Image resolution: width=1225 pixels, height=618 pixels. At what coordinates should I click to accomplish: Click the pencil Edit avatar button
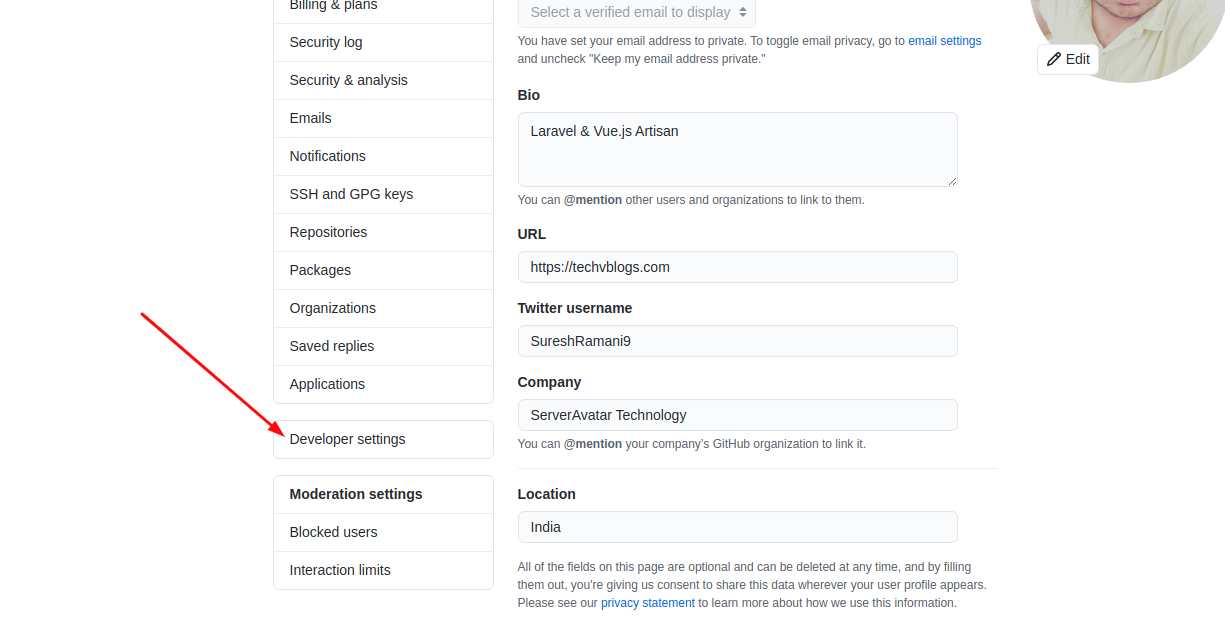pyautogui.click(x=1068, y=59)
